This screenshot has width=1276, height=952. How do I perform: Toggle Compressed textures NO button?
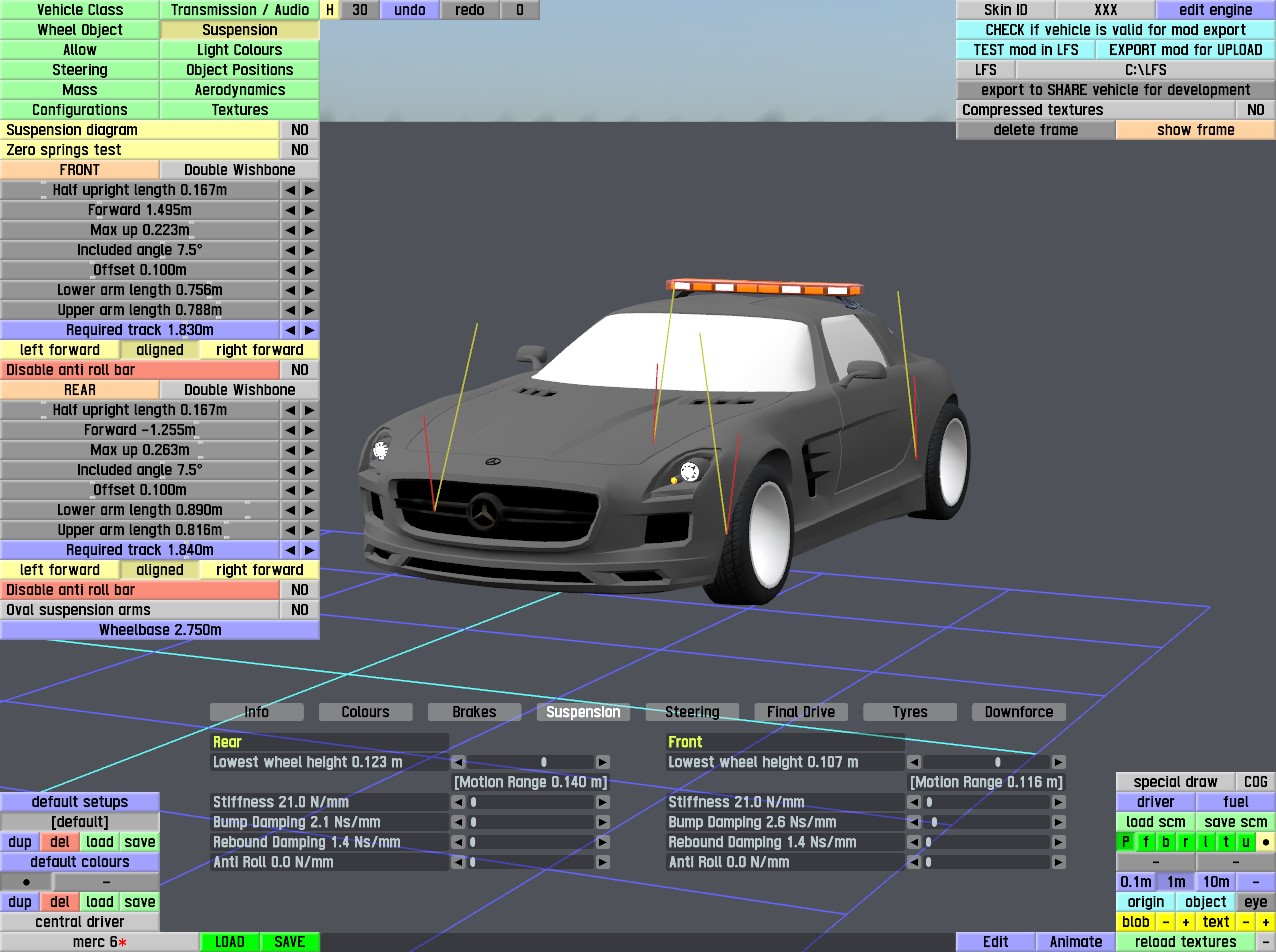tap(1255, 110)
